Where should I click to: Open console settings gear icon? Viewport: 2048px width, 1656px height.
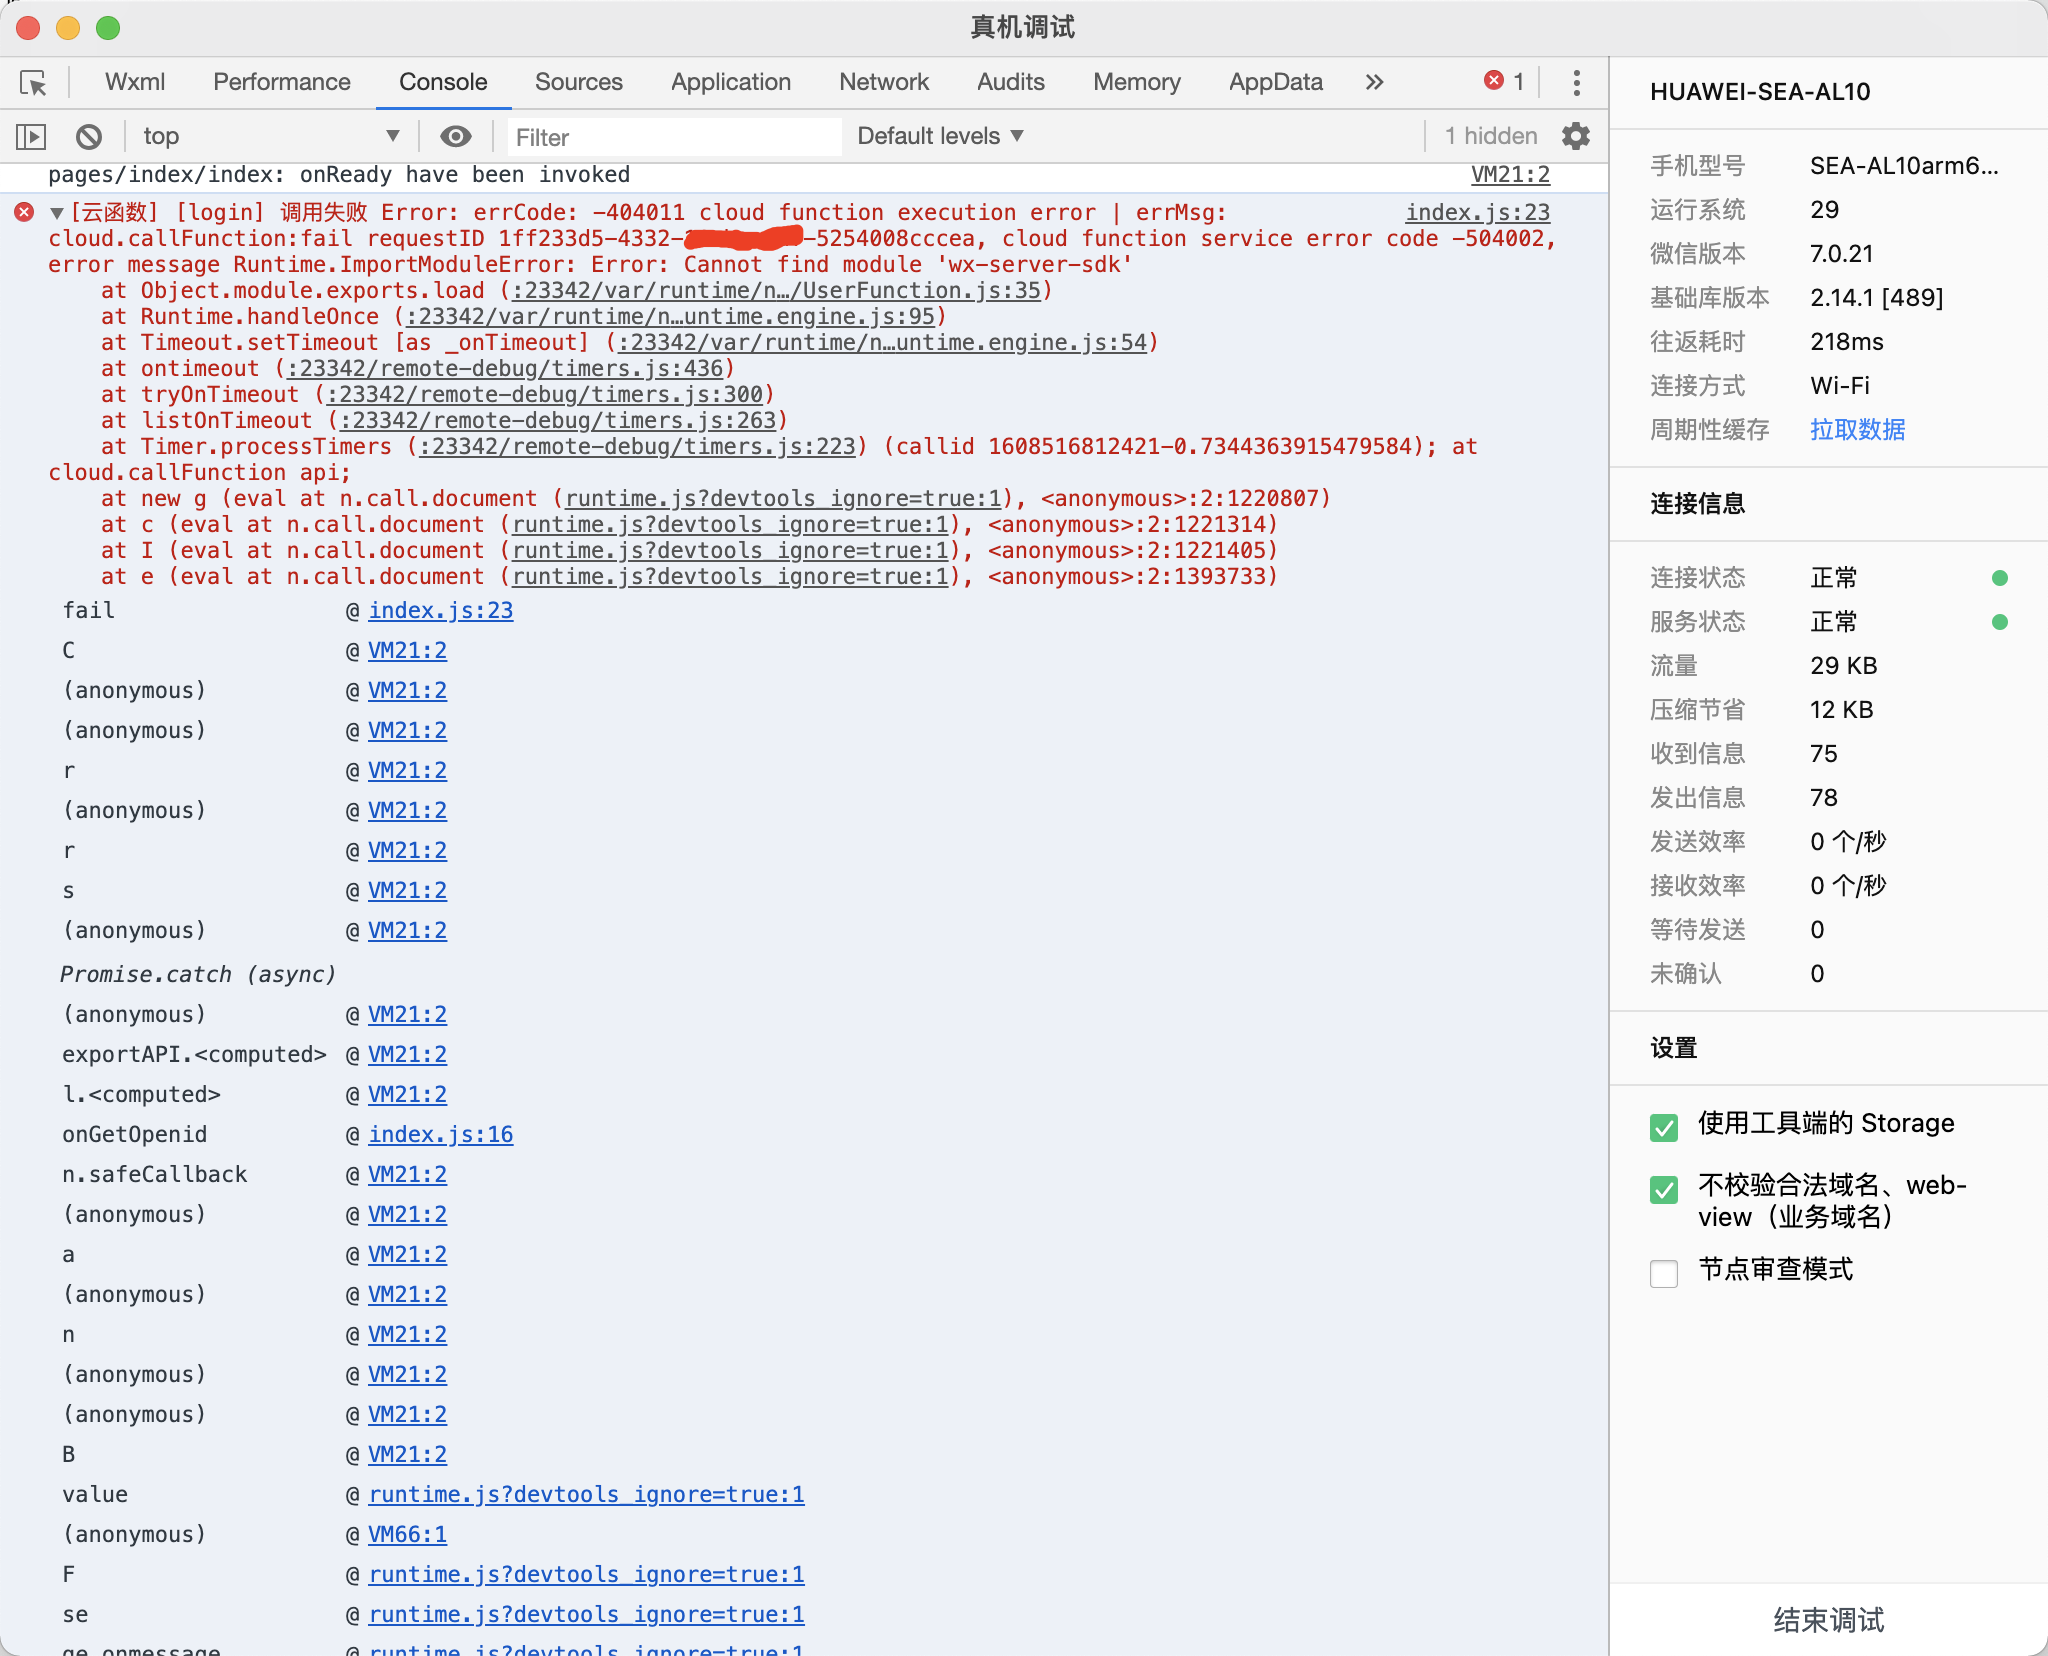(x=1576, y=136)
